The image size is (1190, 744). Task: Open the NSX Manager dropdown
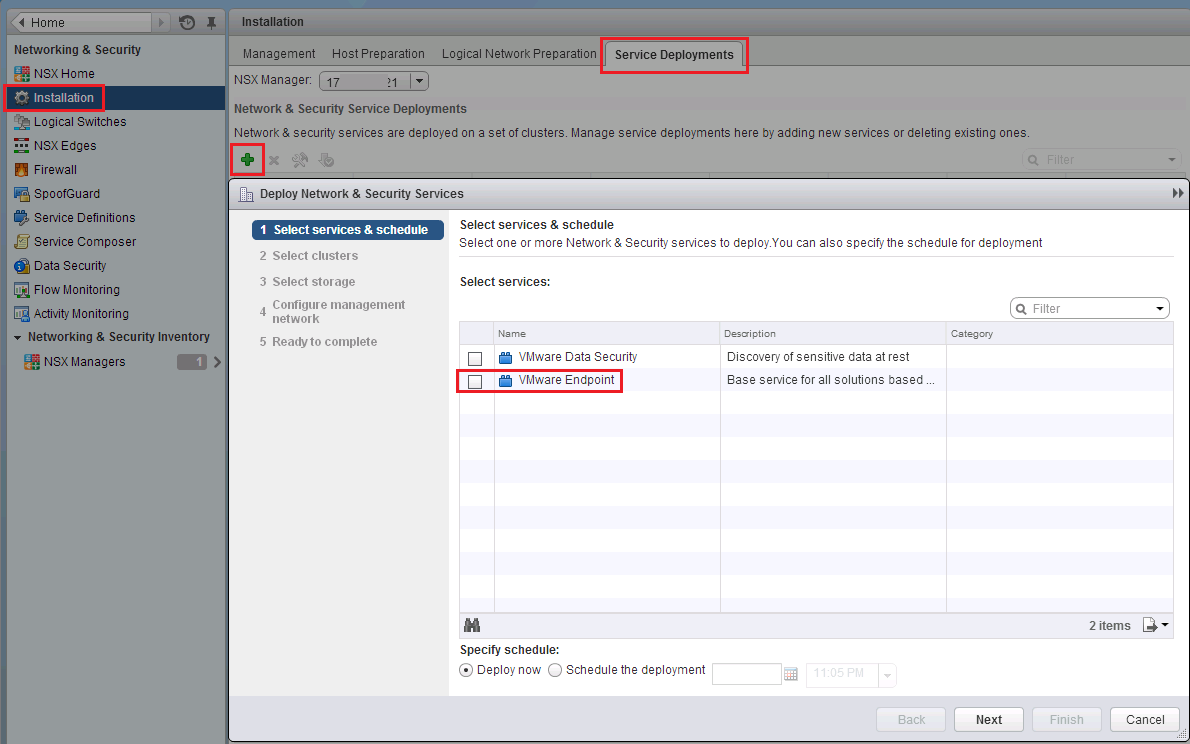click(419, 81)
